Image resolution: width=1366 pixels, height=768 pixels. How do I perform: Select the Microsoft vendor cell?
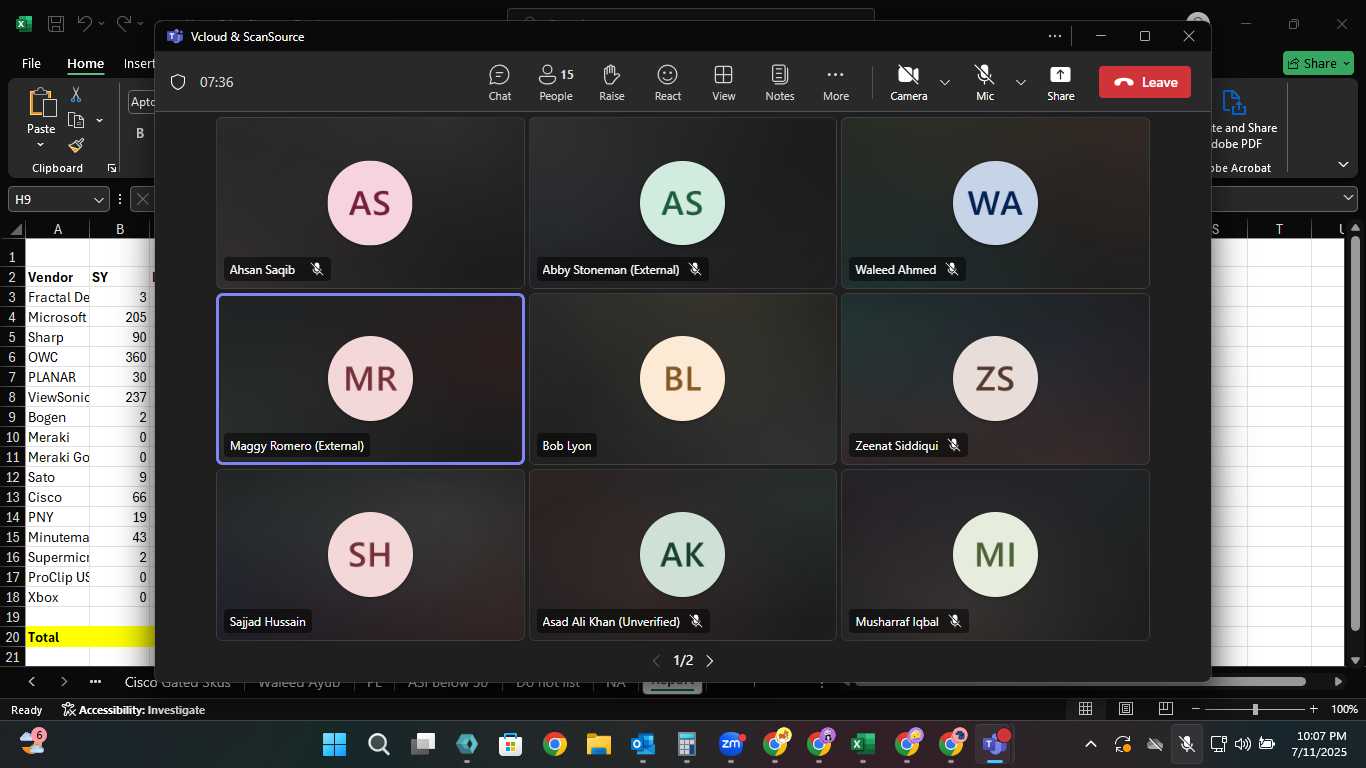tap(57, 317)
